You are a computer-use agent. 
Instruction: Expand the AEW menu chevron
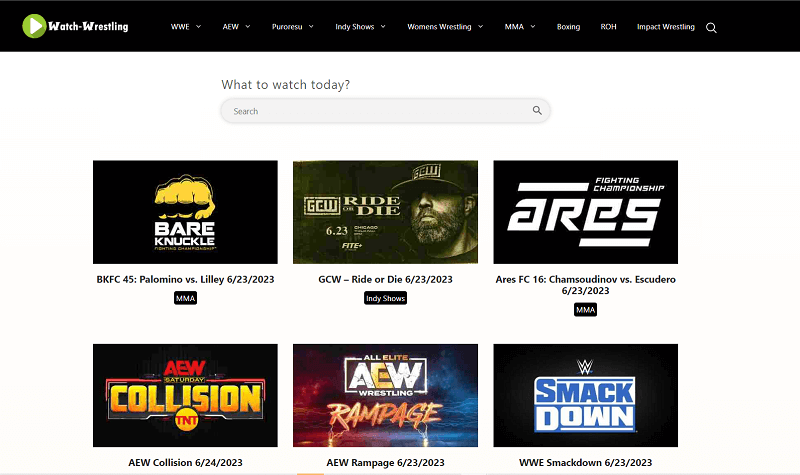pos(247,27)
